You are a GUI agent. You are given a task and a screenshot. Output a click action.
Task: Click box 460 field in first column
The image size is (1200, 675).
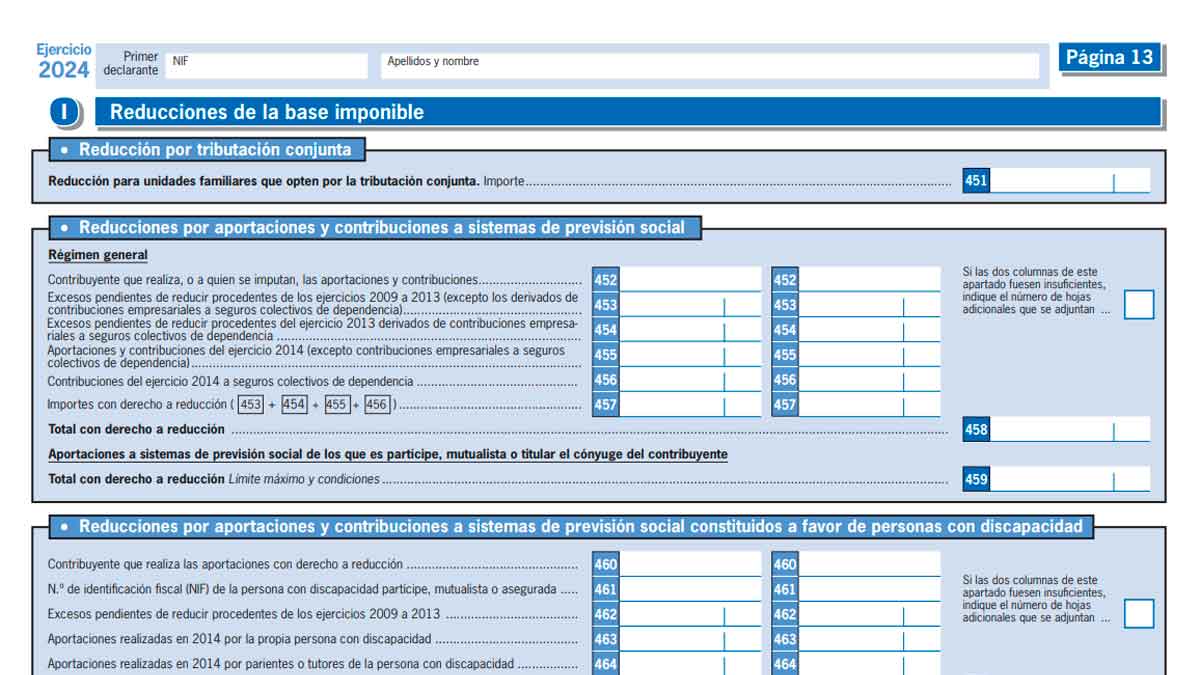tap(691, 564)
